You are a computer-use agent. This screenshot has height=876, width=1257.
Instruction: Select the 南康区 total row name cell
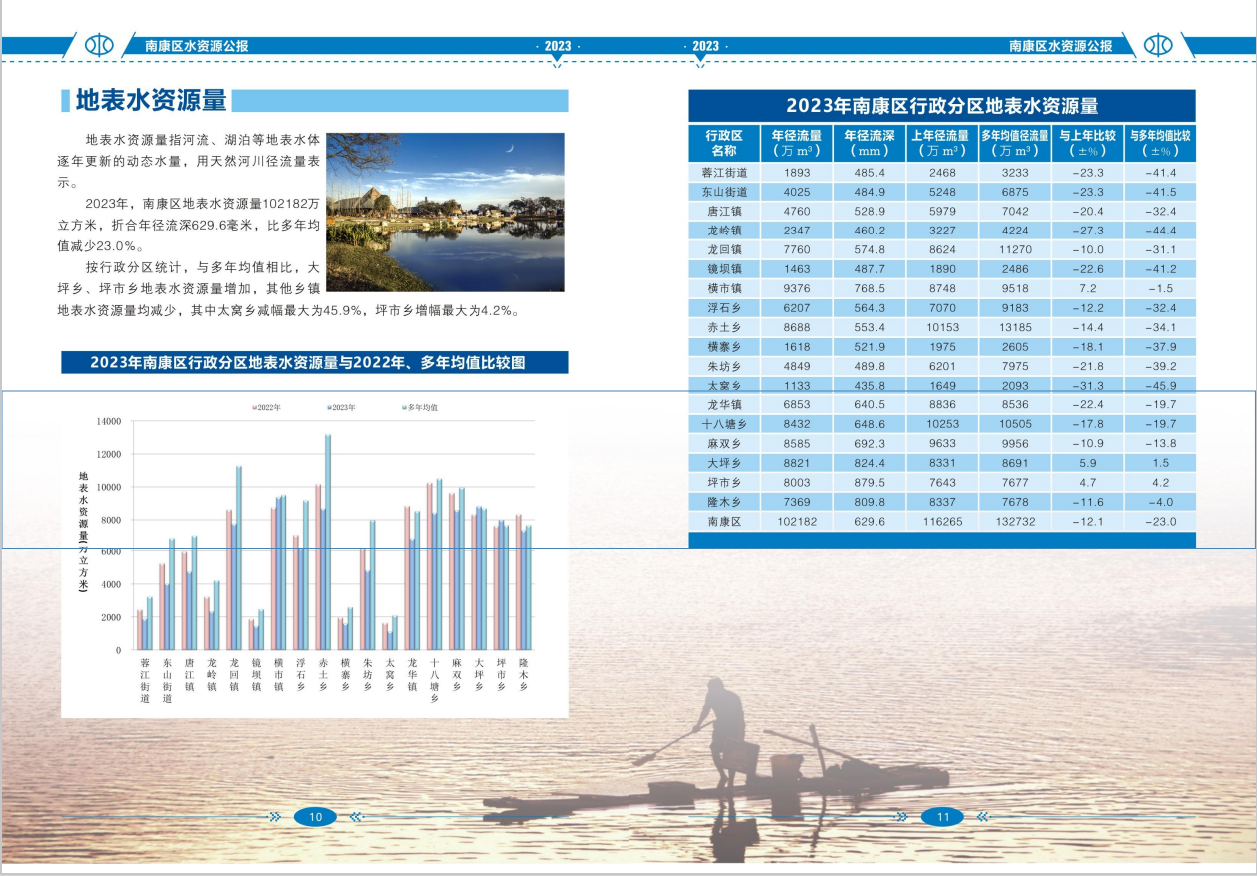724,522
